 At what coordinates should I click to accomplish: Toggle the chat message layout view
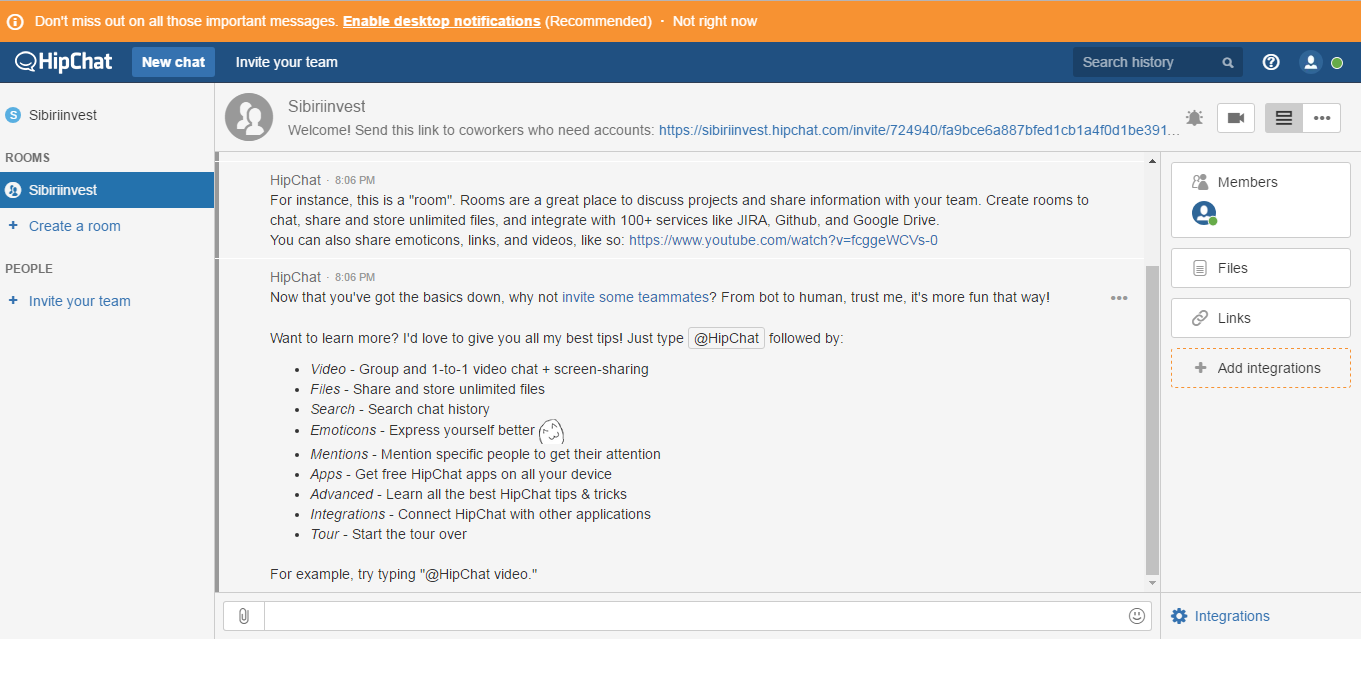(x=1283, y=117)
